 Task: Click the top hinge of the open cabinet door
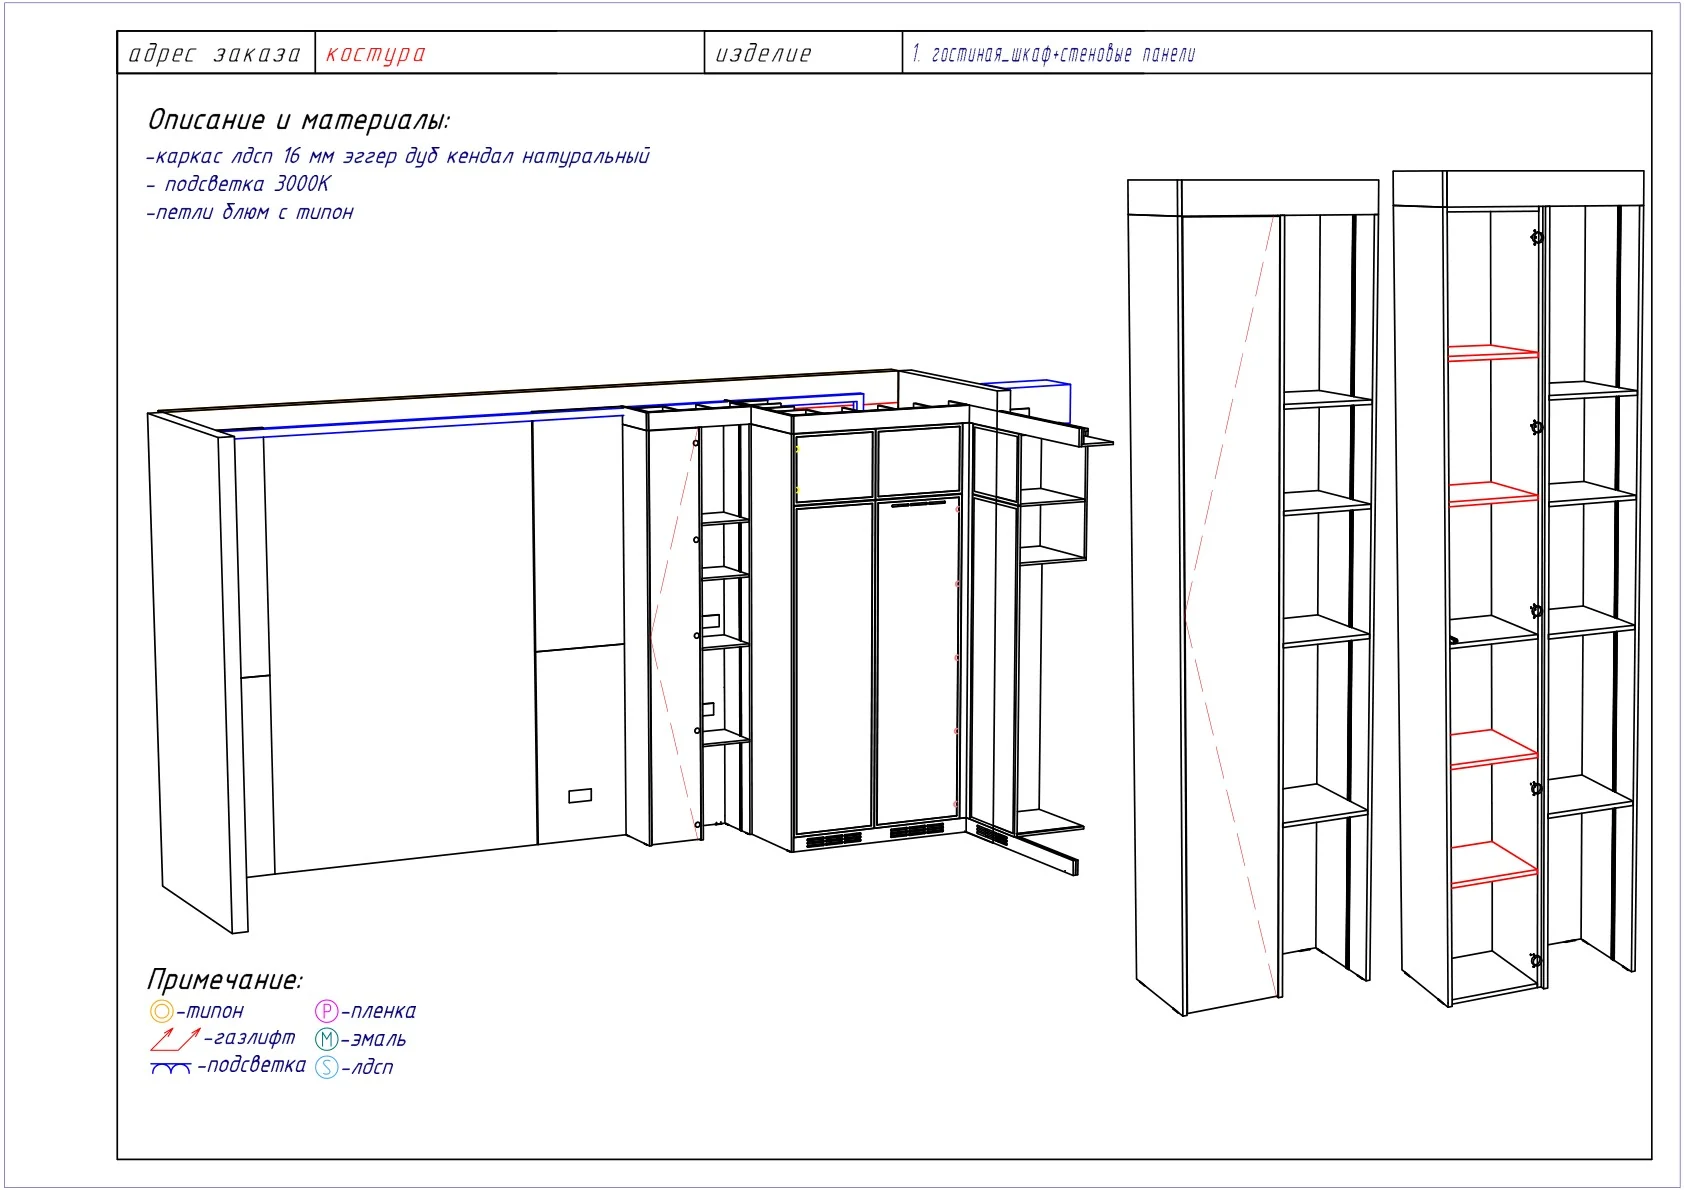coord(1537,238)
